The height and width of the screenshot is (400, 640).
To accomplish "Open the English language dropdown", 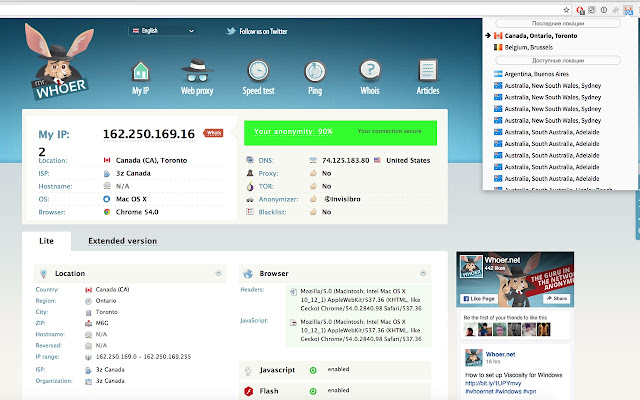I will [163, 31].
